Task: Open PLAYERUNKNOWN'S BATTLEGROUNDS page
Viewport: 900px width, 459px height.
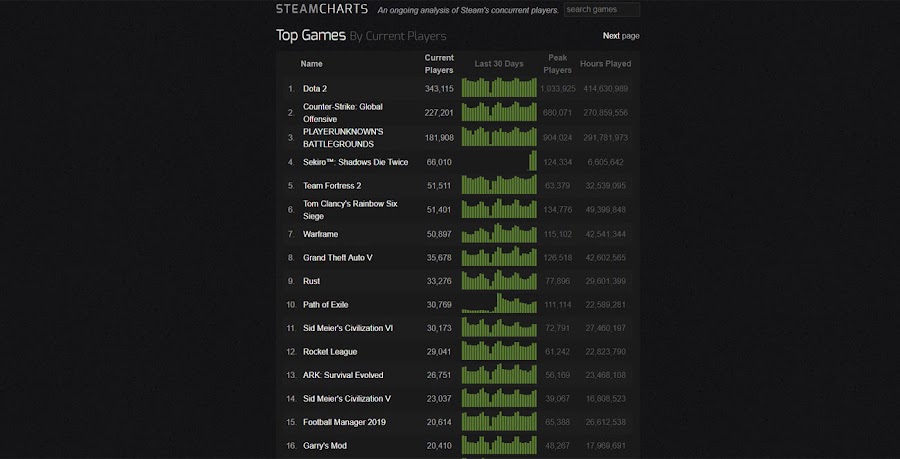Action: point(343,138)
